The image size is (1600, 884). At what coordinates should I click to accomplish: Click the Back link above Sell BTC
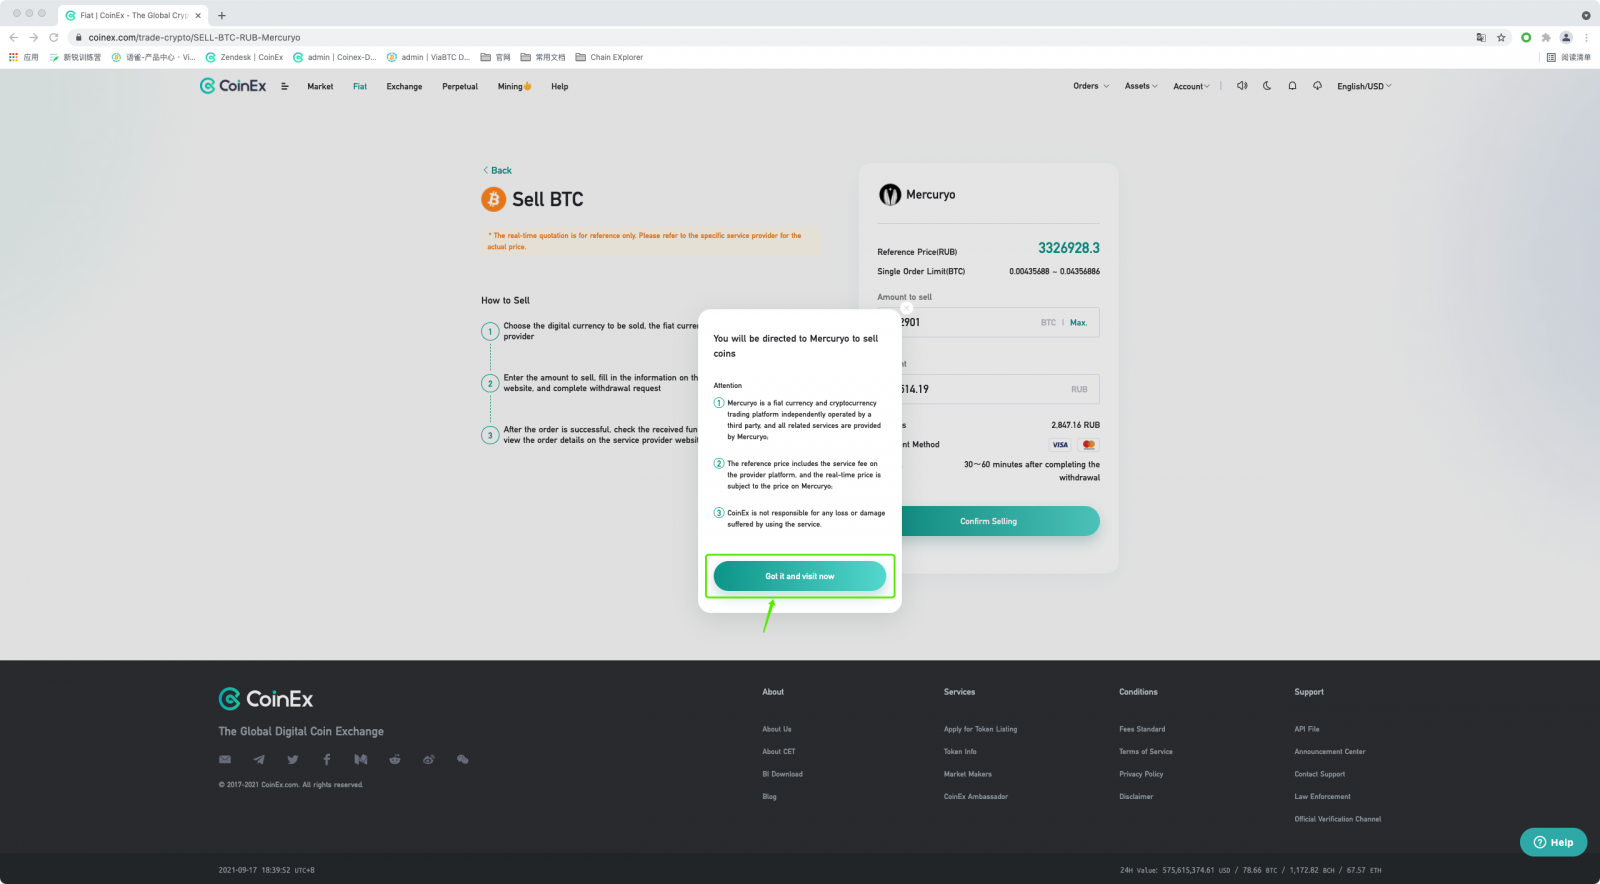point(497,171)
